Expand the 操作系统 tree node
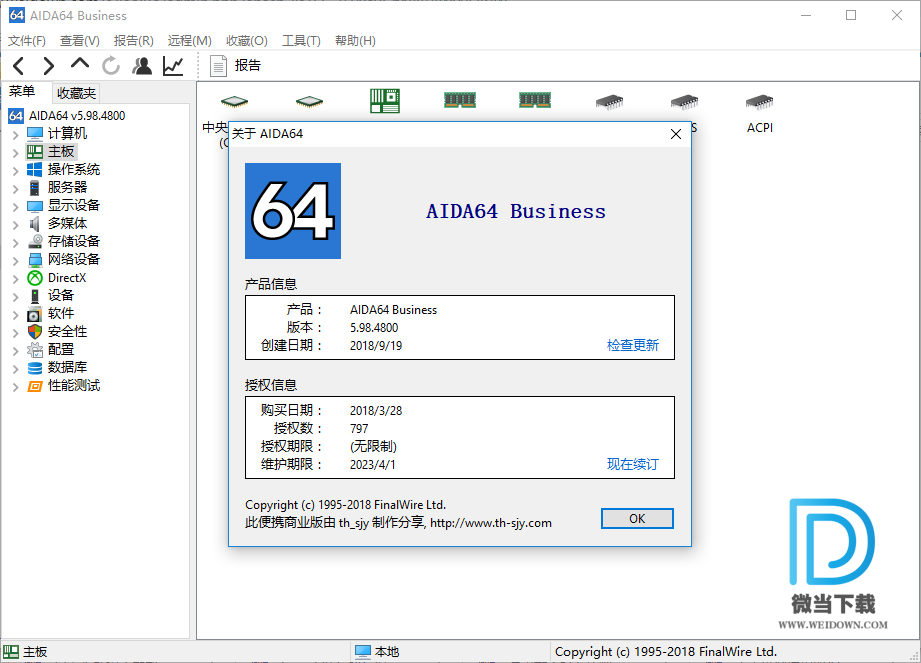The image size is (921, 663). pos(15,170)
